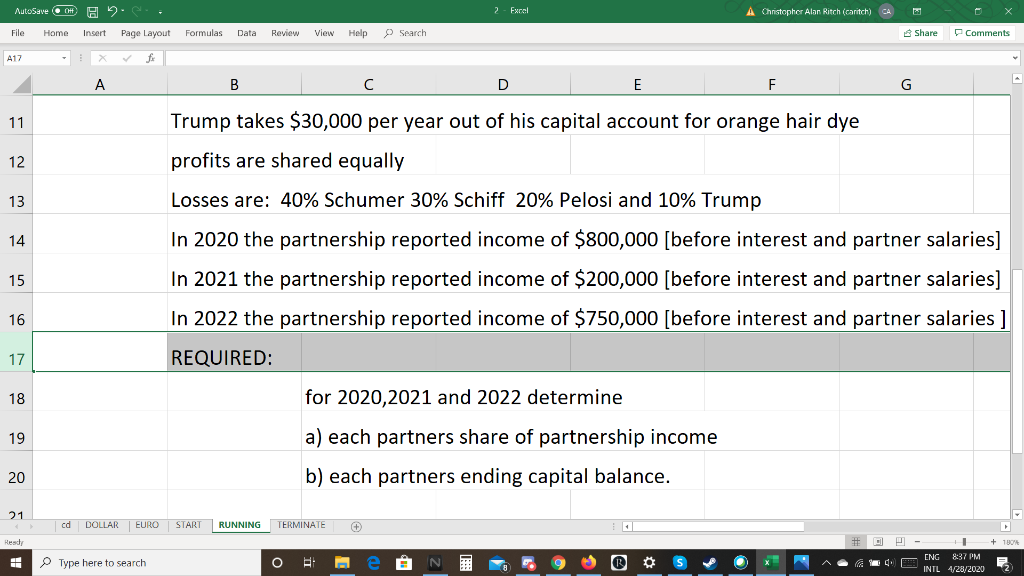Open the View ribbon tab
Screen dimensions: 1024x576
(324, 33)
